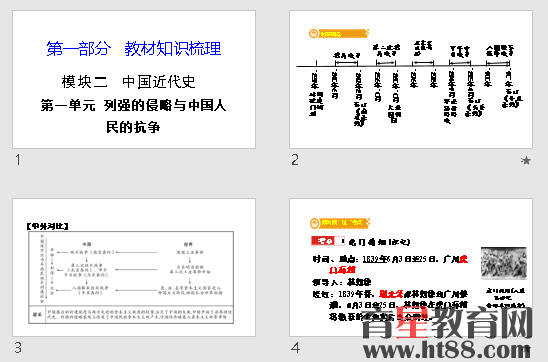Viewport: 548px width, 362px height.
Task: Click slide number 4 label
Action: point(295,348)
